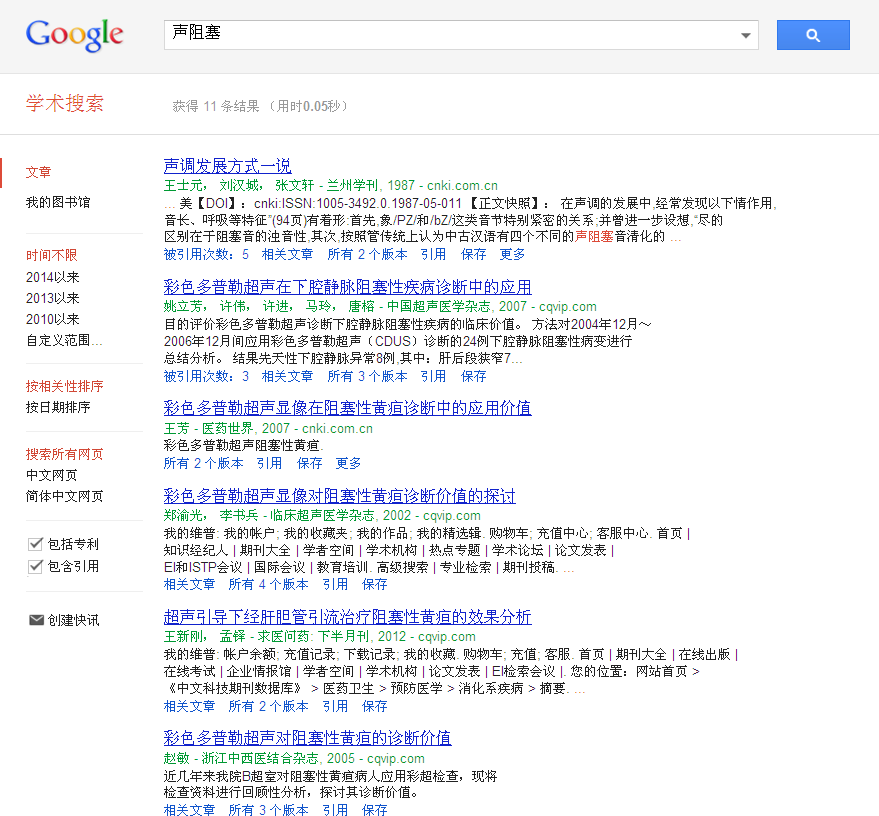
Task: Click 被引用次数：5 link
Action: click(x=206, y=255)
